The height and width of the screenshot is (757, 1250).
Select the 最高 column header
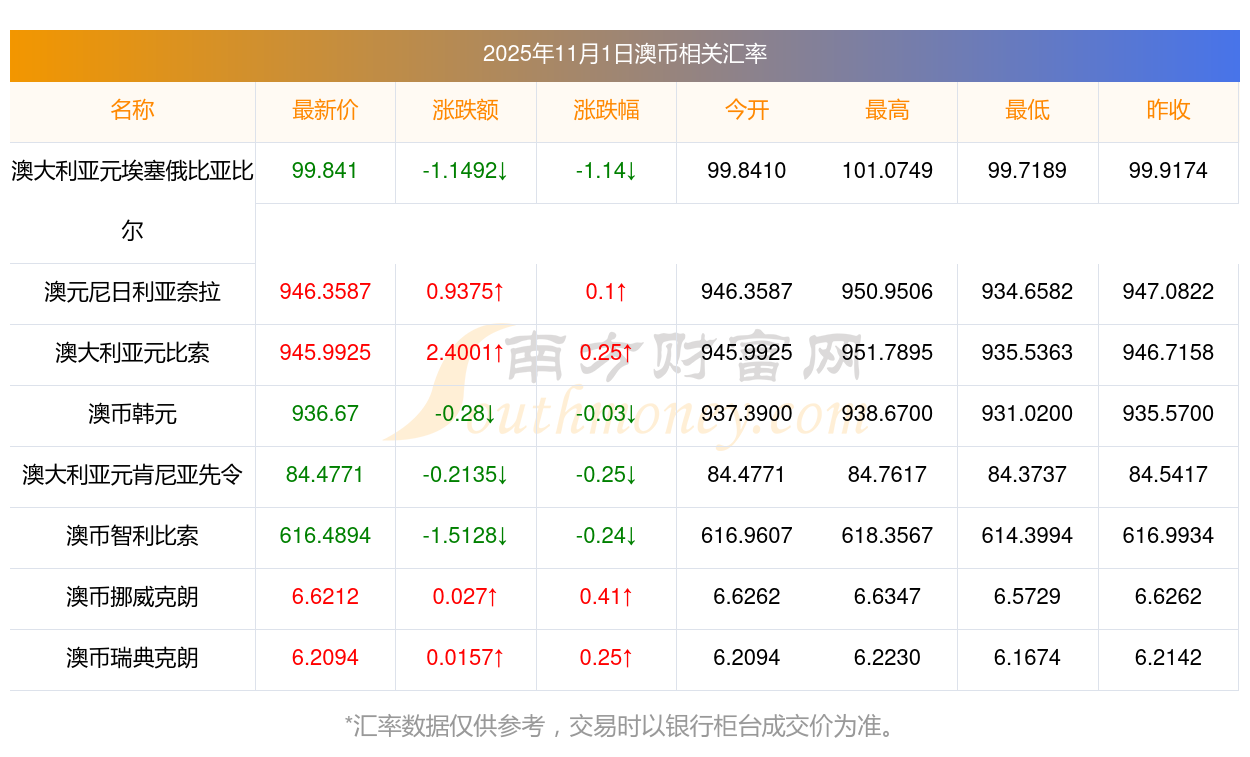tap(887, 110)
